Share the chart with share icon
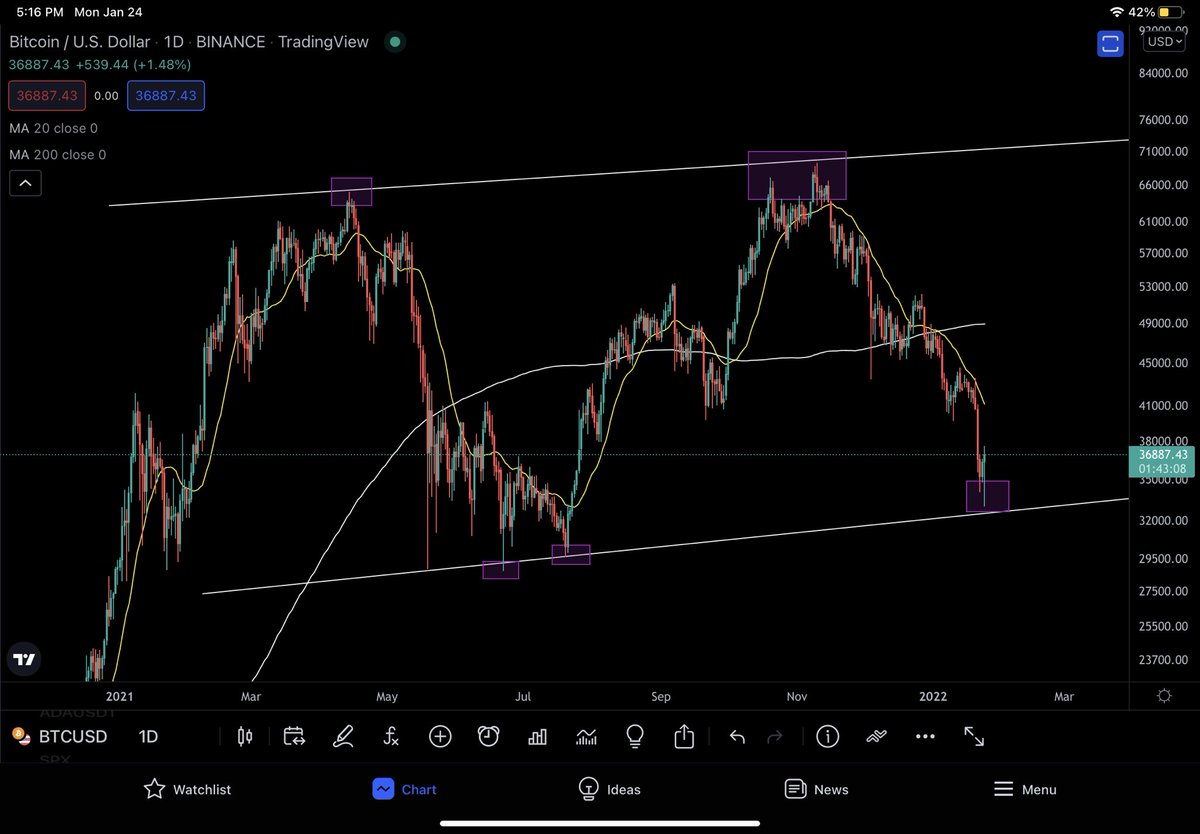Viewport: 1200px width, 834px height. (684, 736)
